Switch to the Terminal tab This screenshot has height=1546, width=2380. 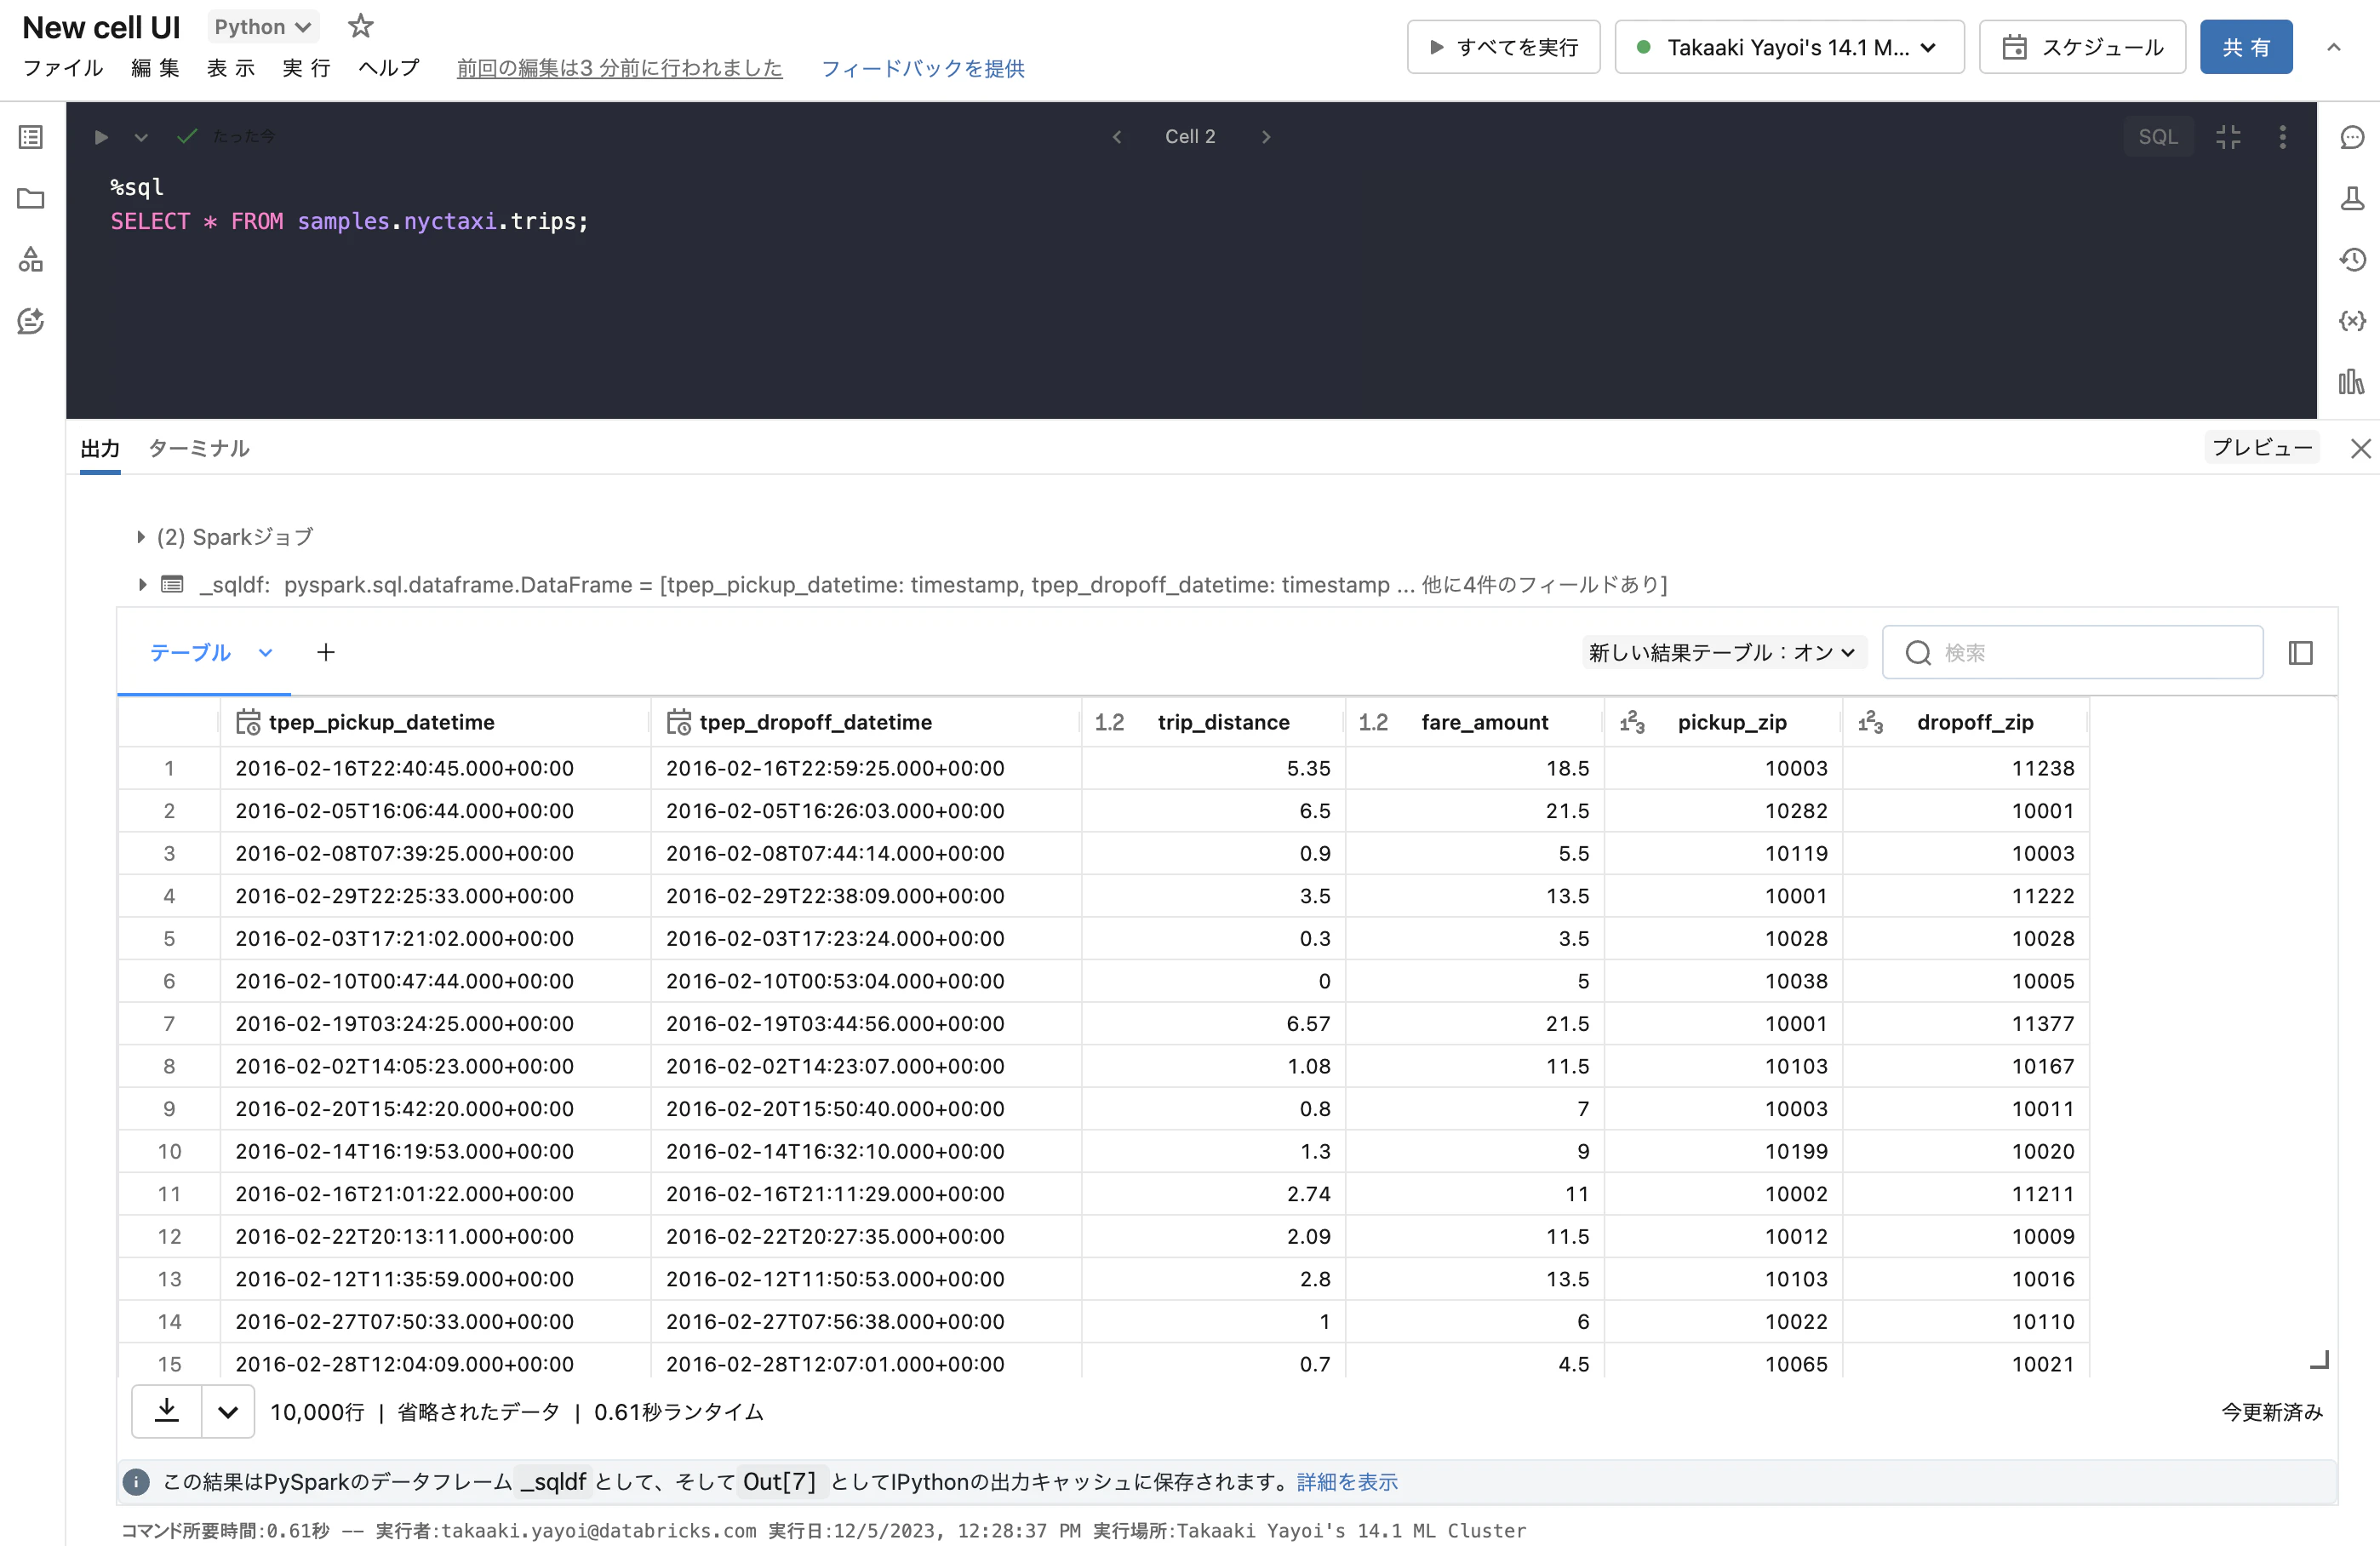click(x=198, y=448)
